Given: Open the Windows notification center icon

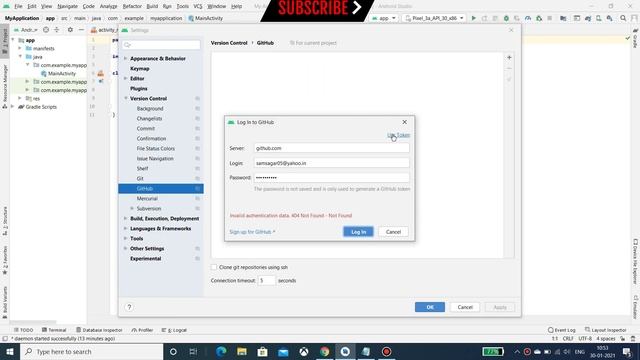Looking at the screenshot, I should [x=627, y=351].
